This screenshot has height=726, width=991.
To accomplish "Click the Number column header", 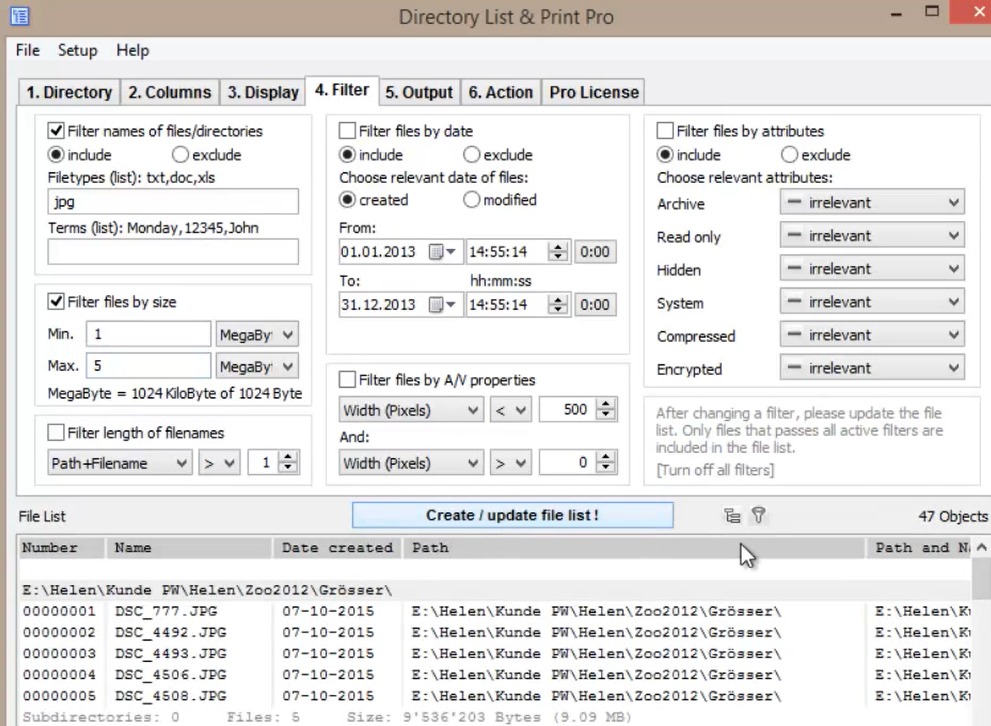I will tap(61, 548).
